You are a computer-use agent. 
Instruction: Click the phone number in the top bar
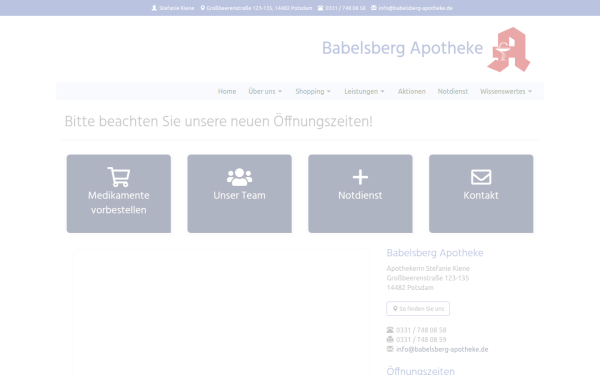[346, 8]
